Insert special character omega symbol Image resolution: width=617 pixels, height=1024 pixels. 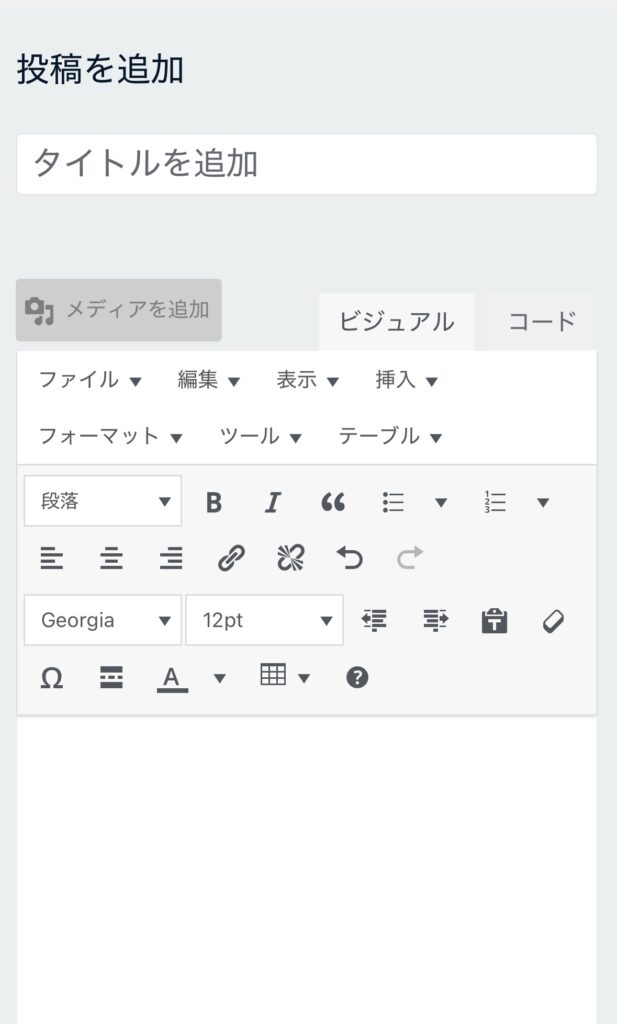pos(51,678)
